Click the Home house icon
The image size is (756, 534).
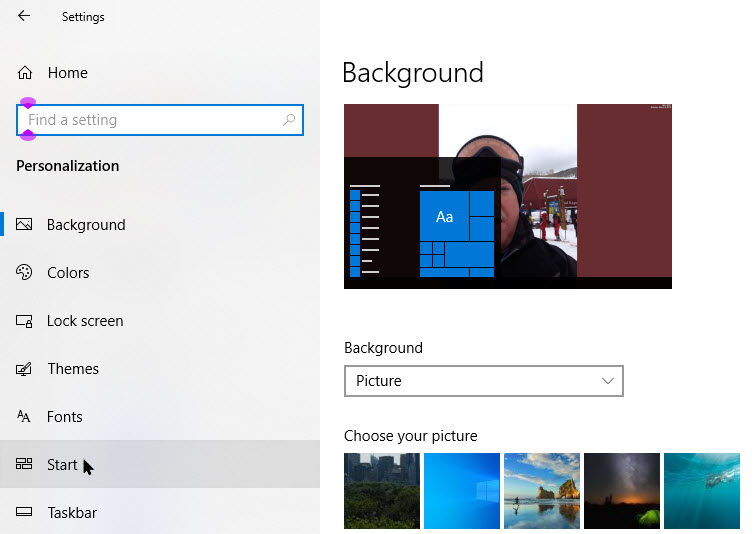click(25, 73)
